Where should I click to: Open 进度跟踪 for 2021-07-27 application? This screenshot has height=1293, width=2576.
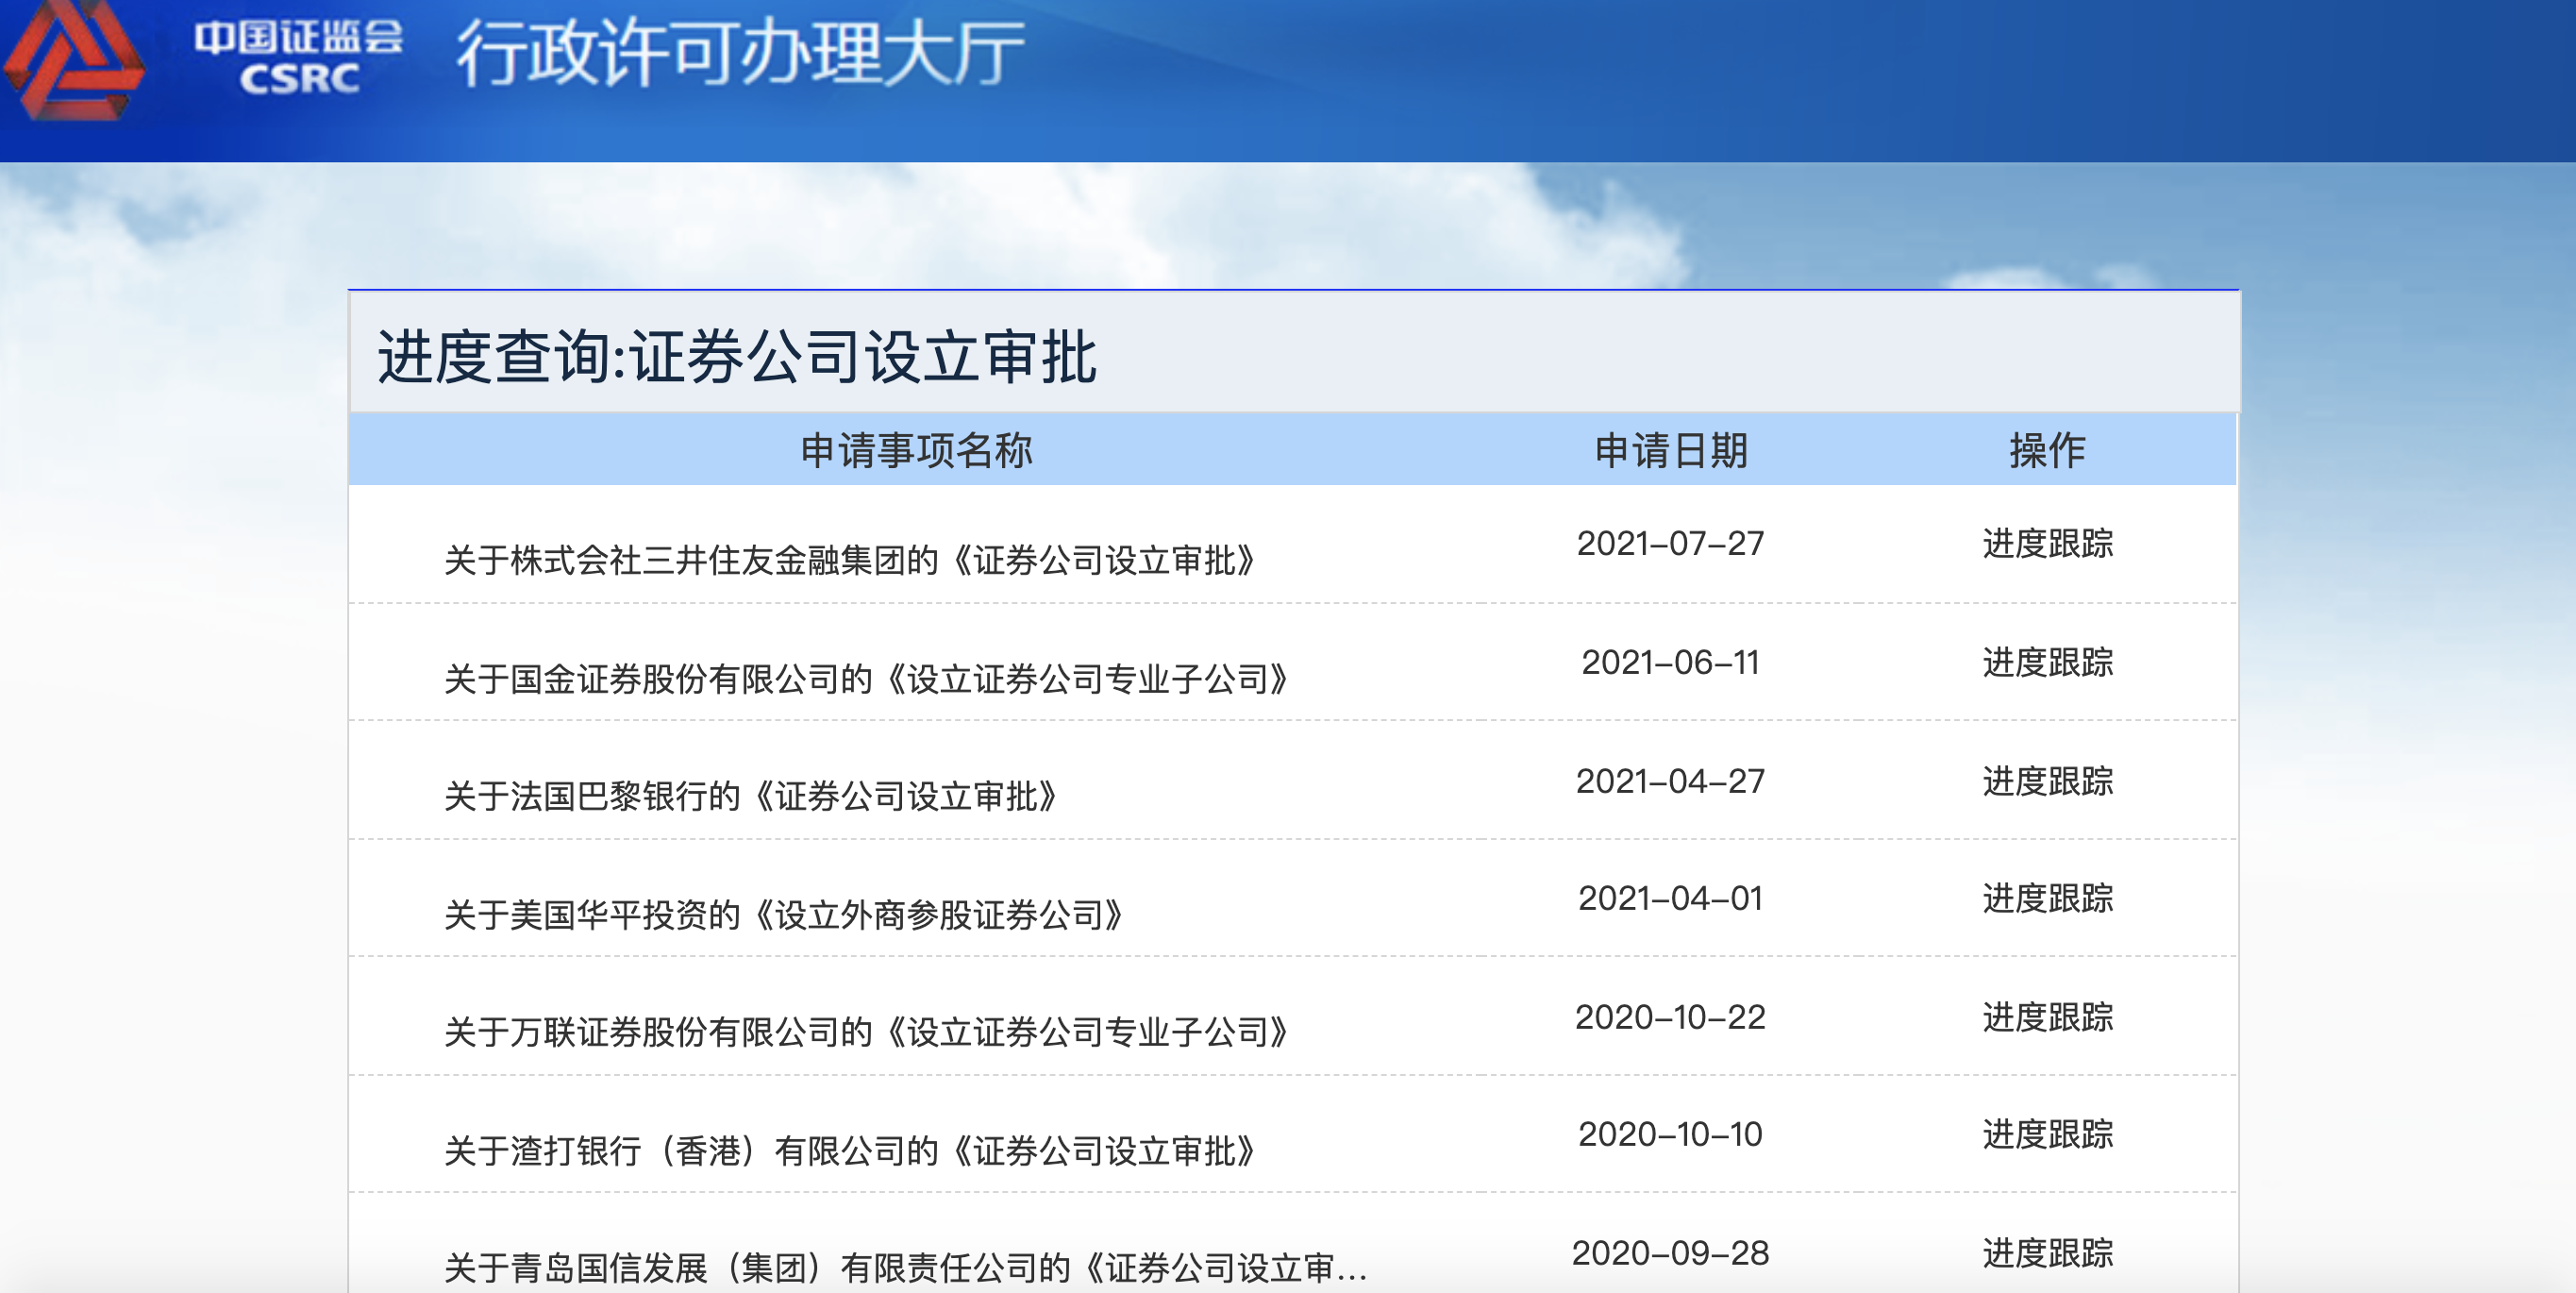(2047, 543)
